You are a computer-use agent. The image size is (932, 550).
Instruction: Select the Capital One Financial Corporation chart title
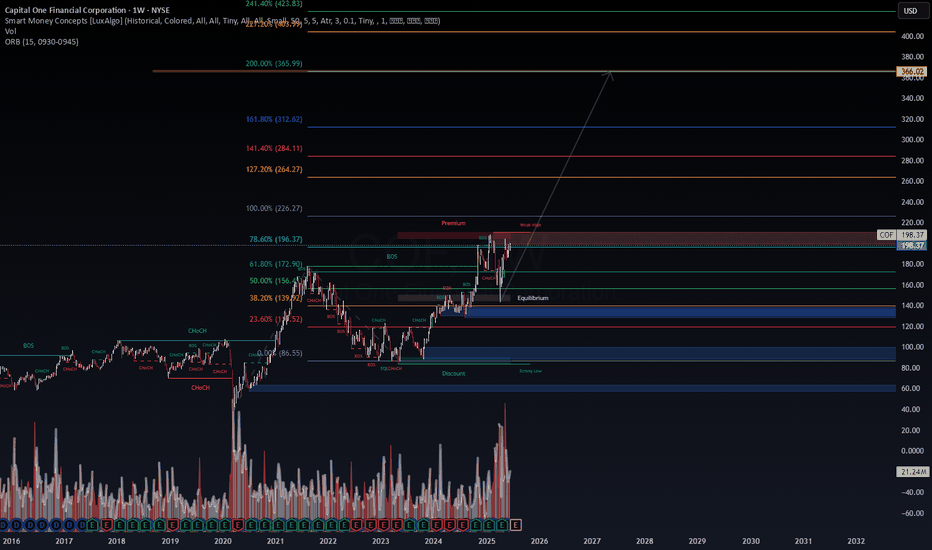(87, 10)
